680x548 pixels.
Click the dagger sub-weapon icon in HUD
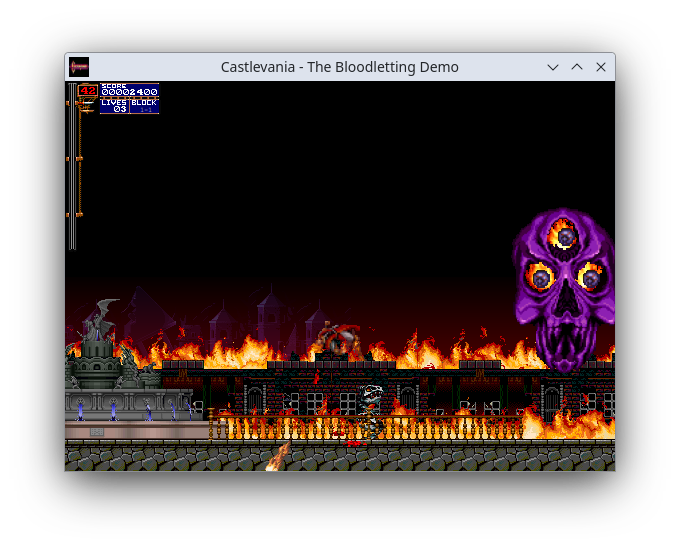pos(88,103)
